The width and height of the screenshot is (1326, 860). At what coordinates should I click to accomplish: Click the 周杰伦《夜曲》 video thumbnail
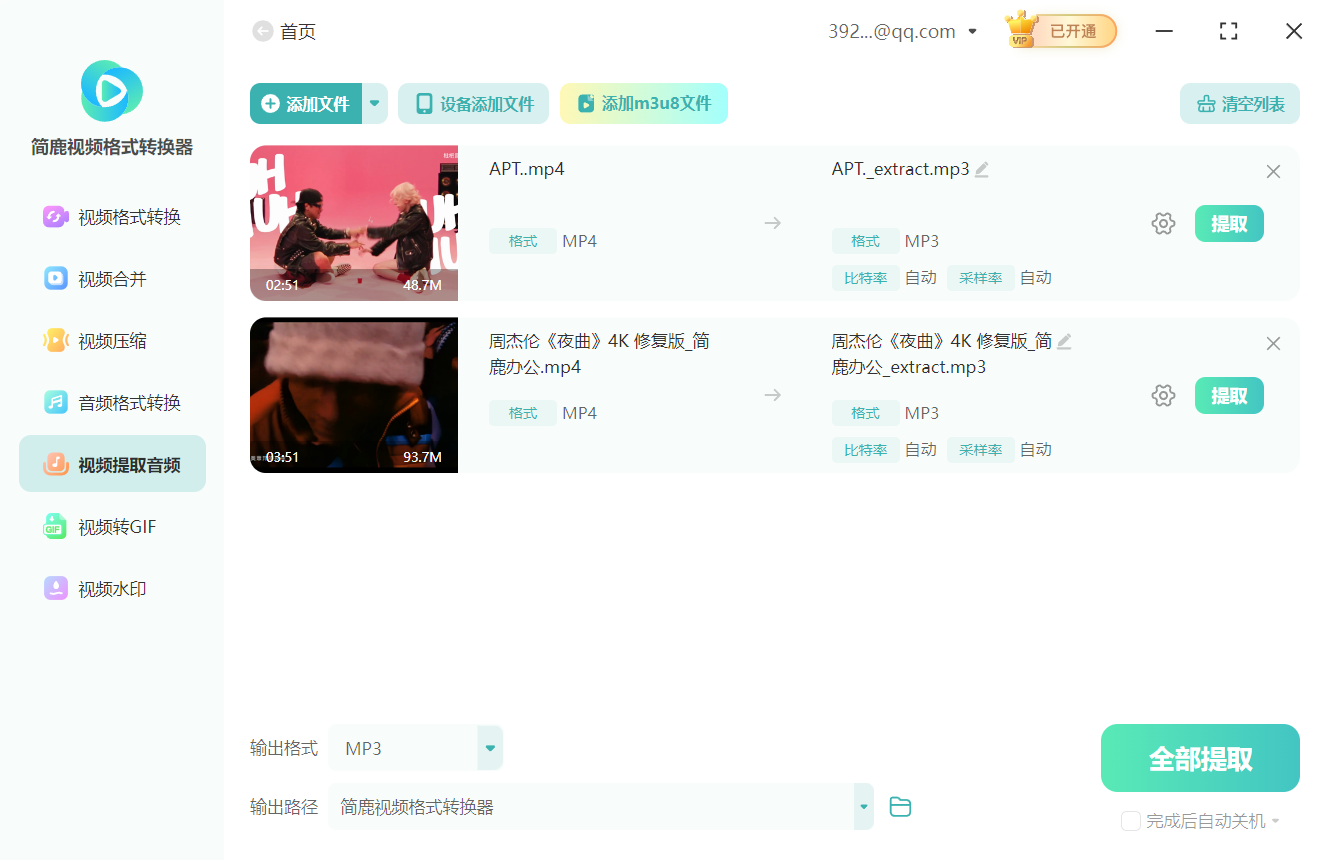[x=353, y=395]
